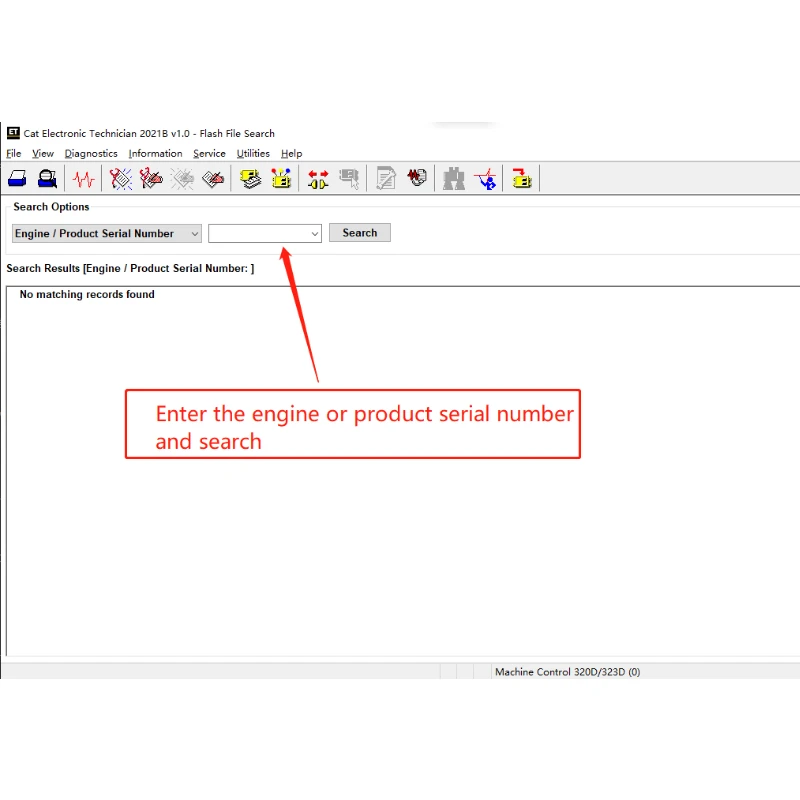
Task: Click the Search button
Action: (360, 233)
